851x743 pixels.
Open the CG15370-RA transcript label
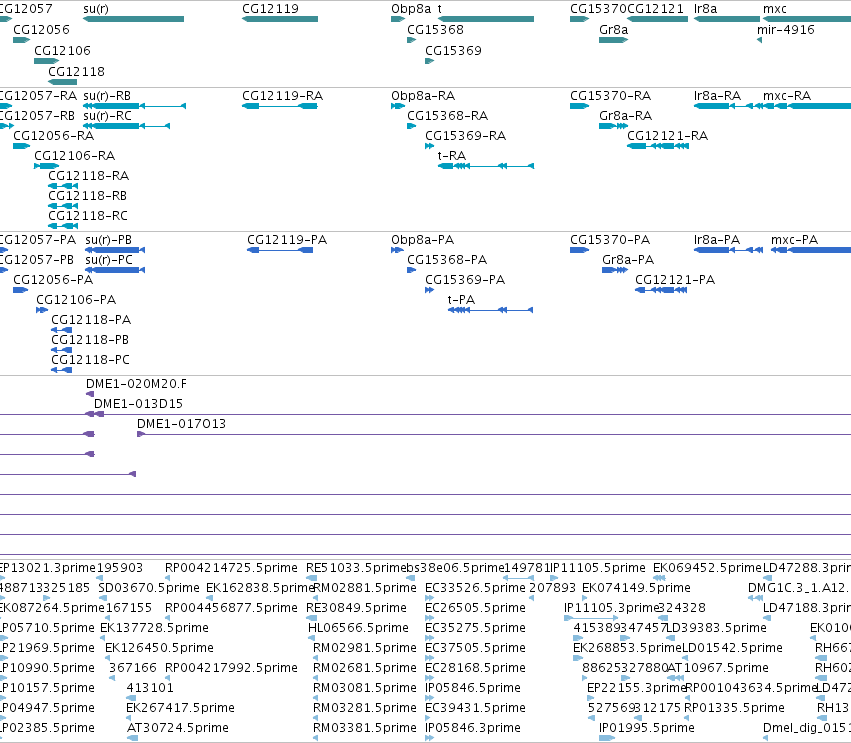[x=610, y=96]
